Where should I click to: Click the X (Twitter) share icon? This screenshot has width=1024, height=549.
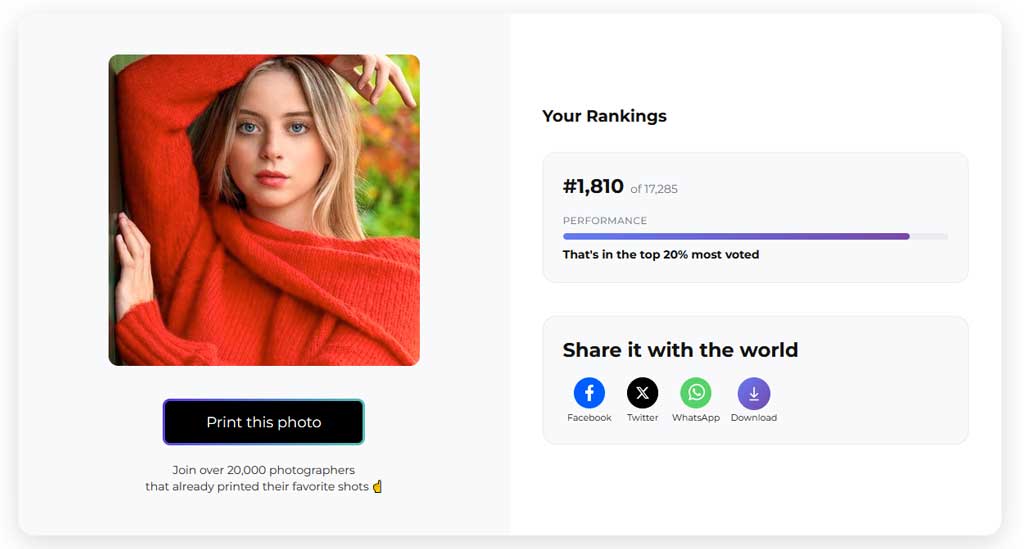(x=642, y=393)
